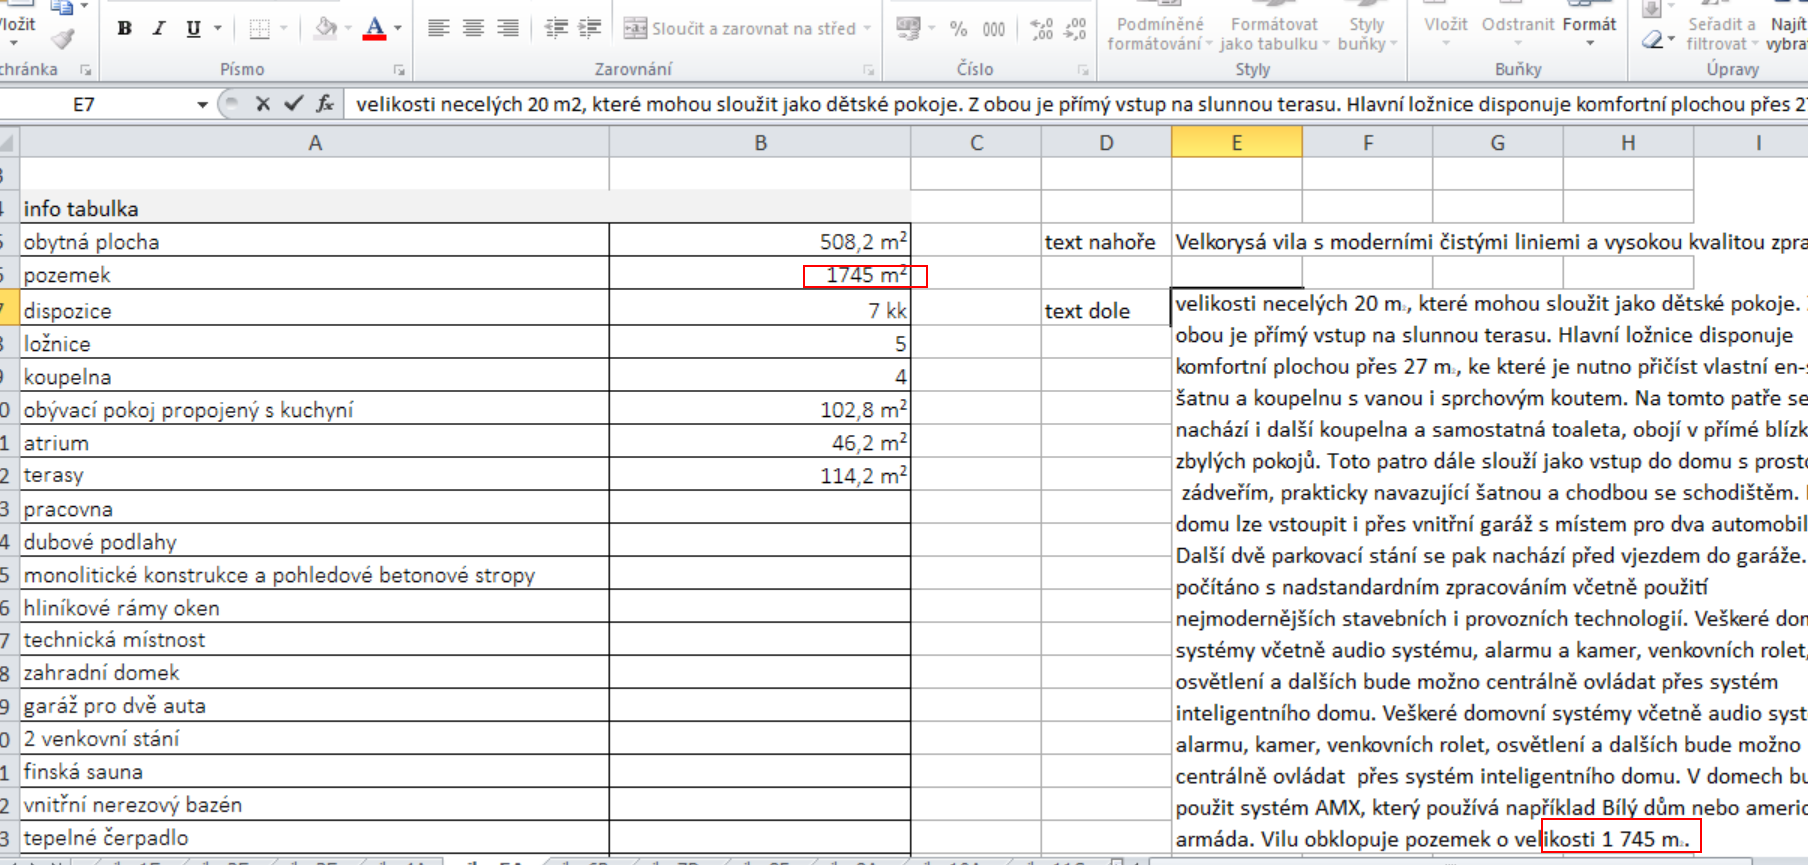Center text horizontally in the cell
Screen dimensions: 1808x865
(473, 29)
